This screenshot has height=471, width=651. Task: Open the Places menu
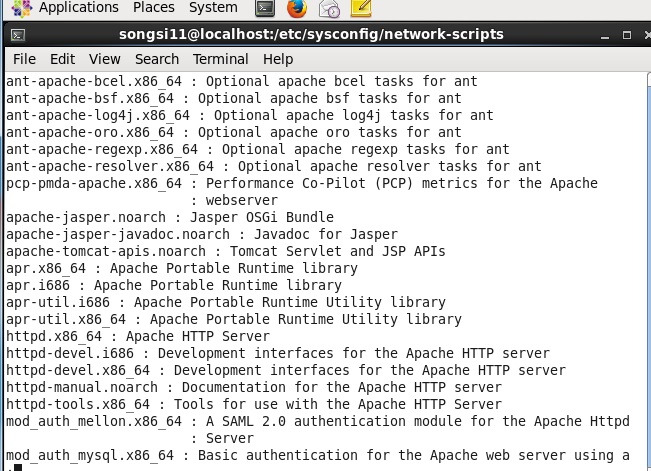(x=154, y=7)
